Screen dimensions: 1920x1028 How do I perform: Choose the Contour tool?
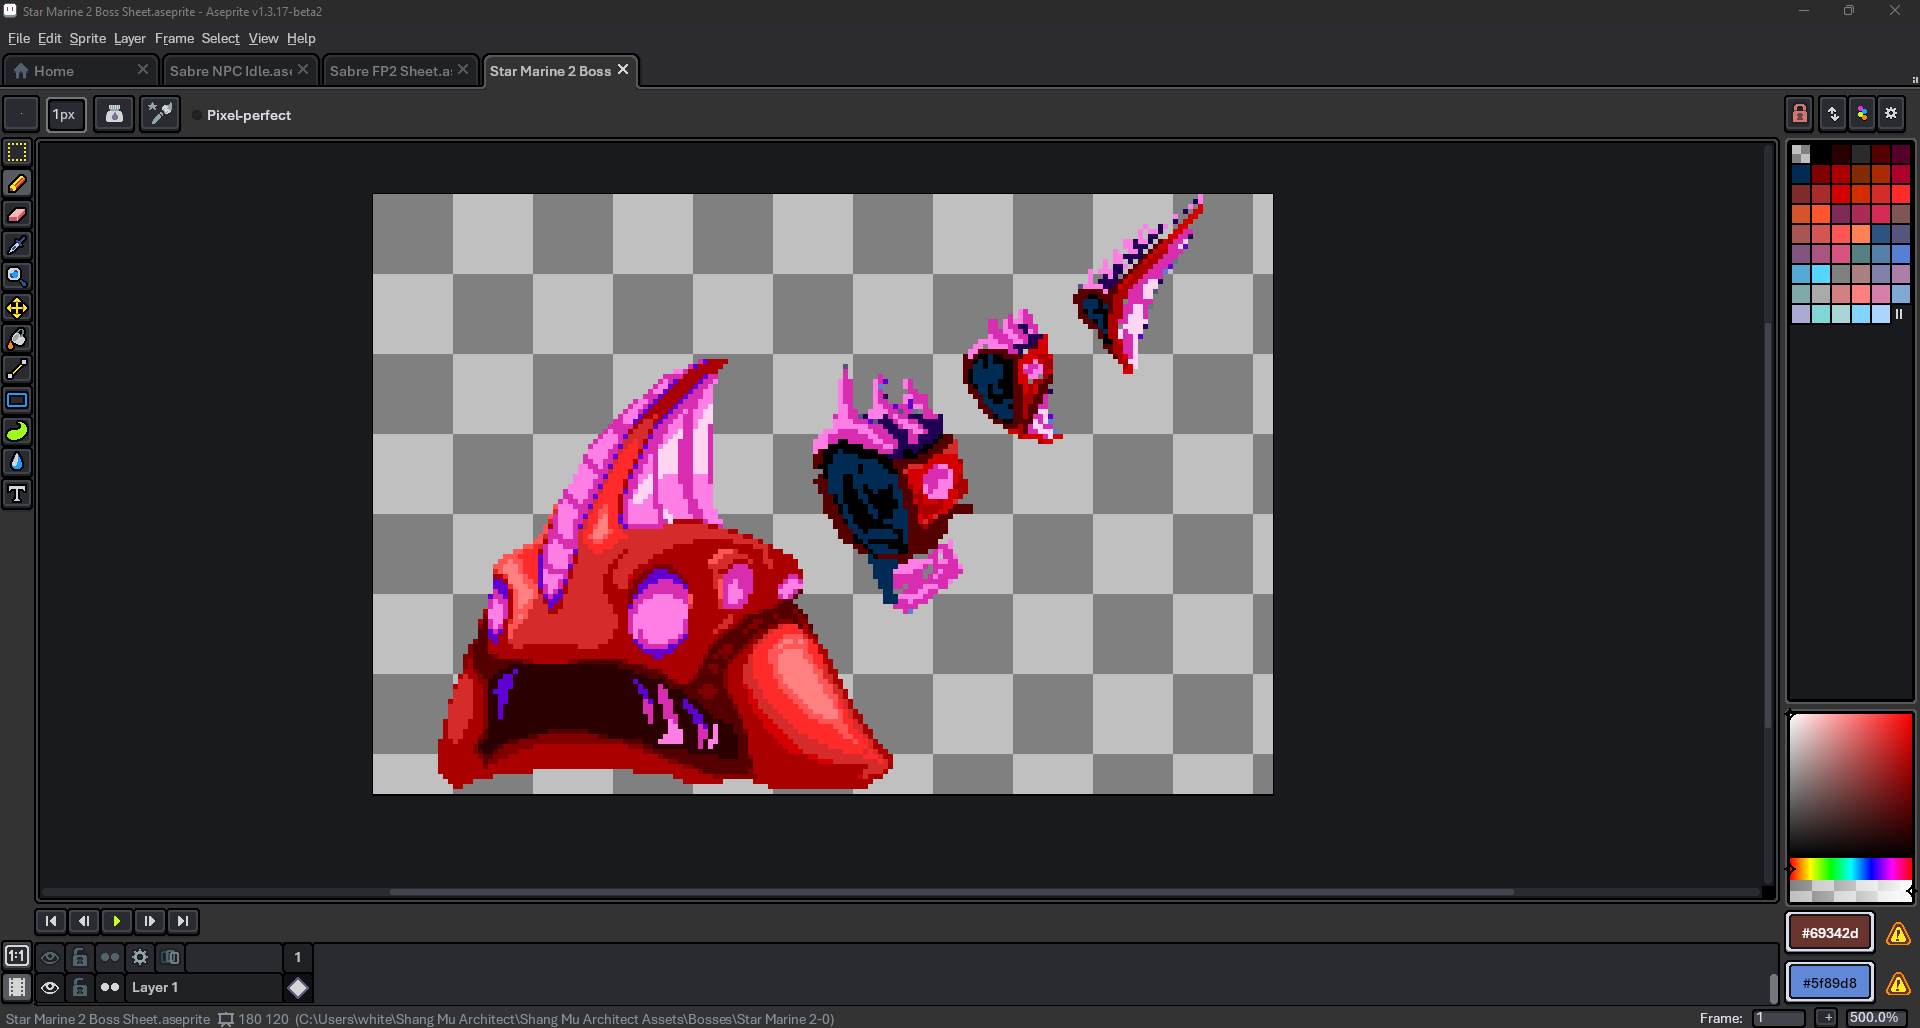coord(17,432)
